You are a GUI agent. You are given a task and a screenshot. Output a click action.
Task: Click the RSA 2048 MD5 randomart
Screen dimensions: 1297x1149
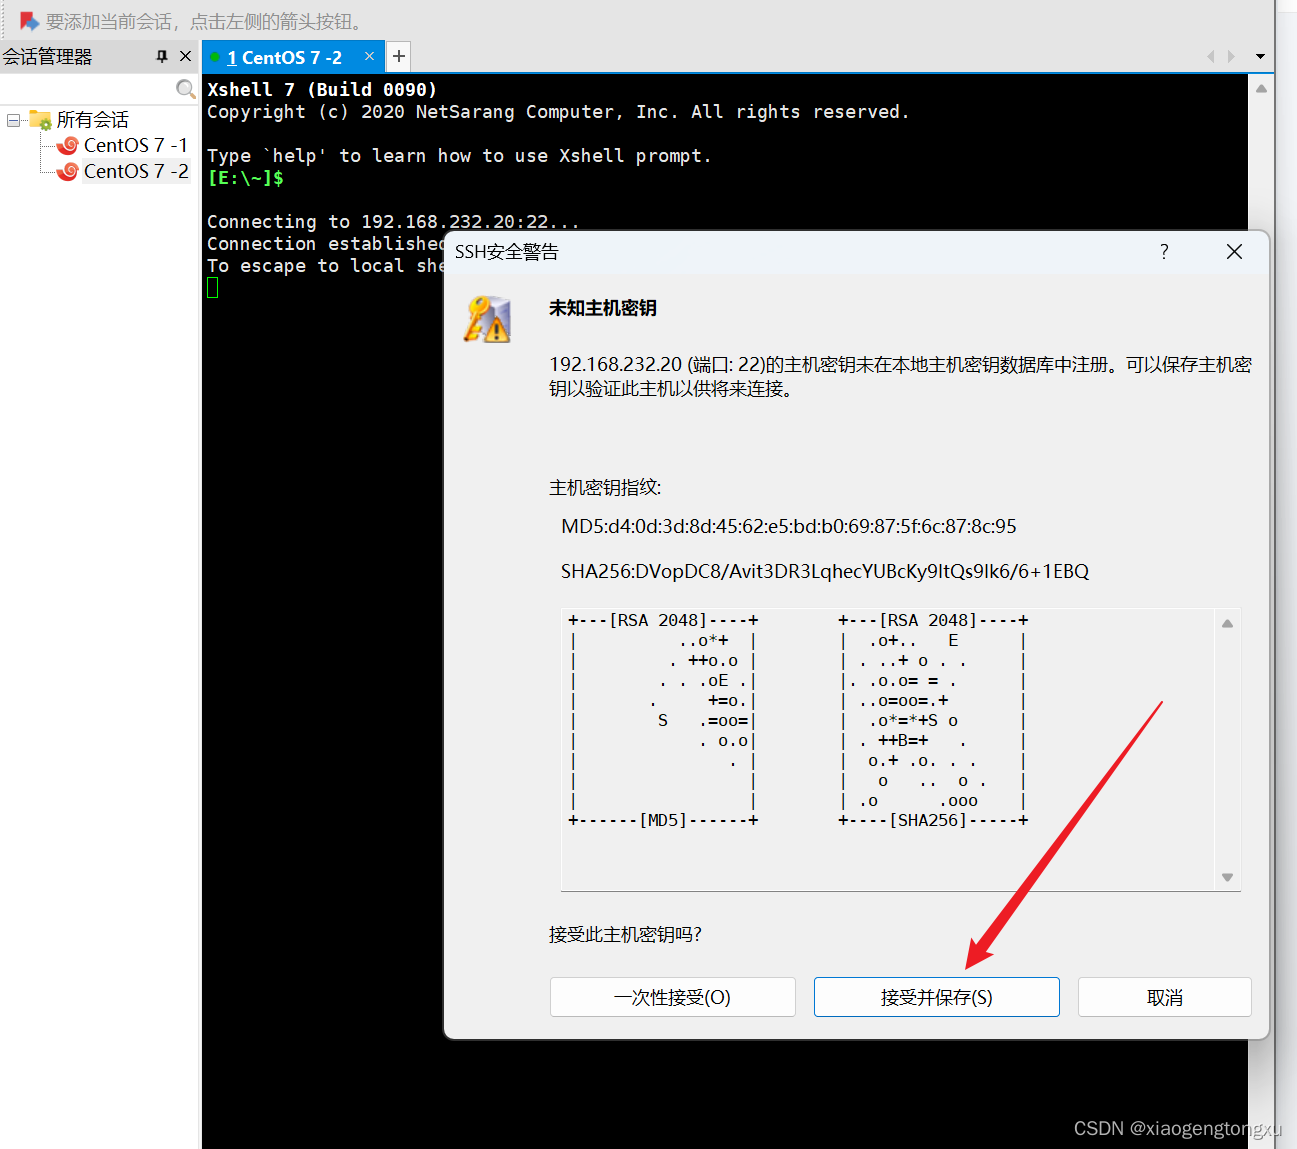(x=663, y=720)
